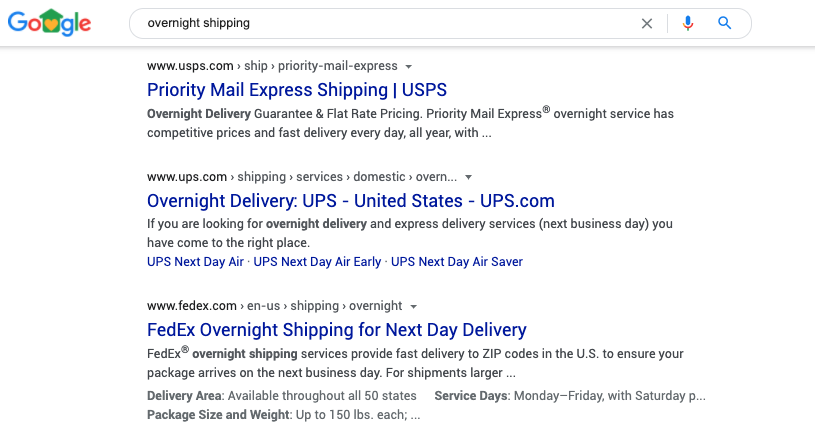Click the www.fedex.com breadcrumb URL
The height and width of the screenshot is (435, 815).
pos(192,306)
